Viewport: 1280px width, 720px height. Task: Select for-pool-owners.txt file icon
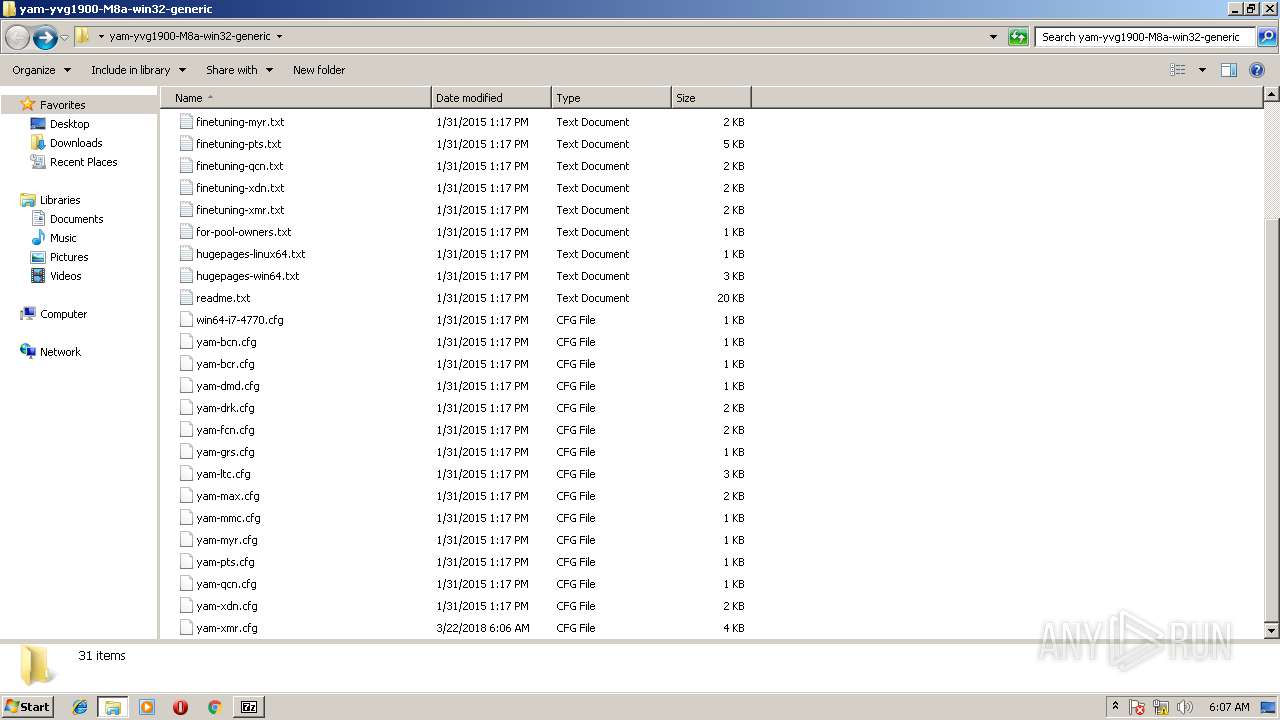coord(186,232)
